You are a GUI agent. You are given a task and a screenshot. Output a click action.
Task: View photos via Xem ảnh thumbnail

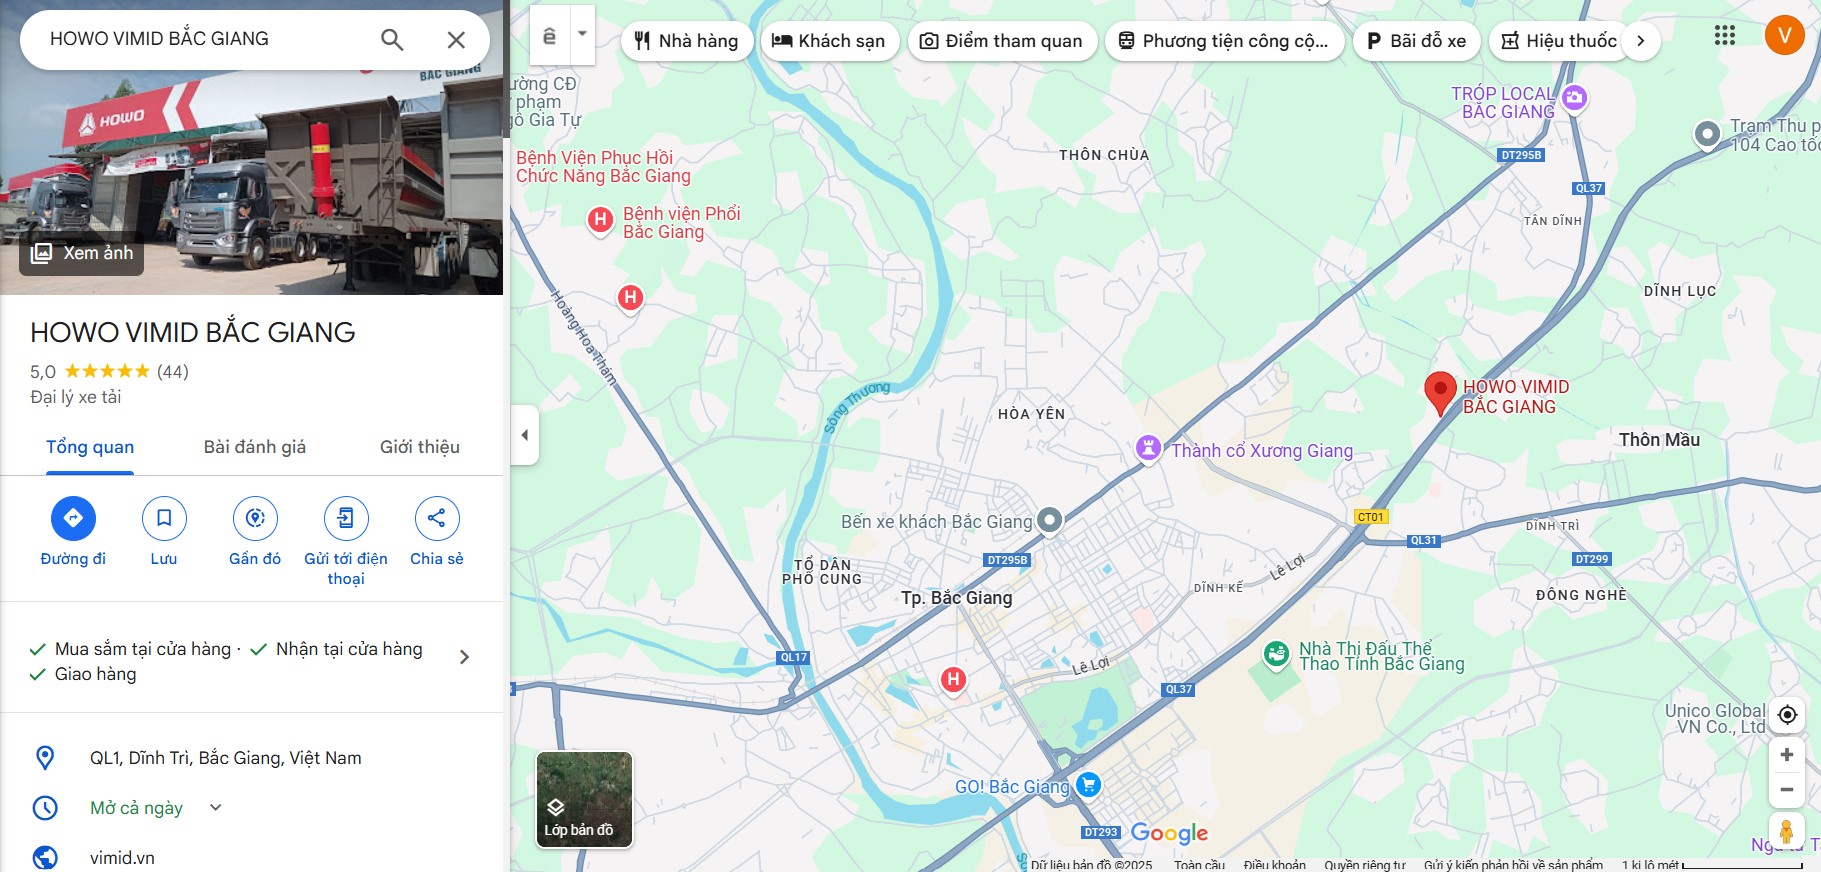coord(82,253)
